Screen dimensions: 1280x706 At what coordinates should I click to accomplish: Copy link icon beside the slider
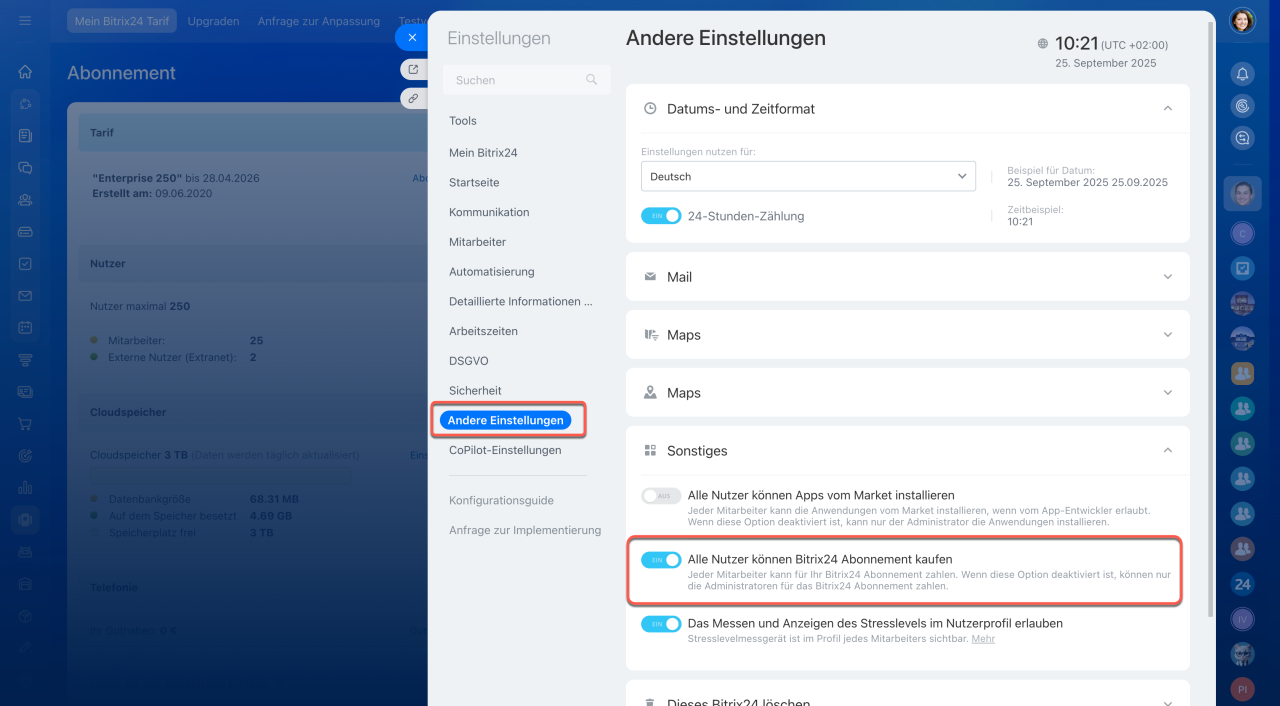pos(413,98)
